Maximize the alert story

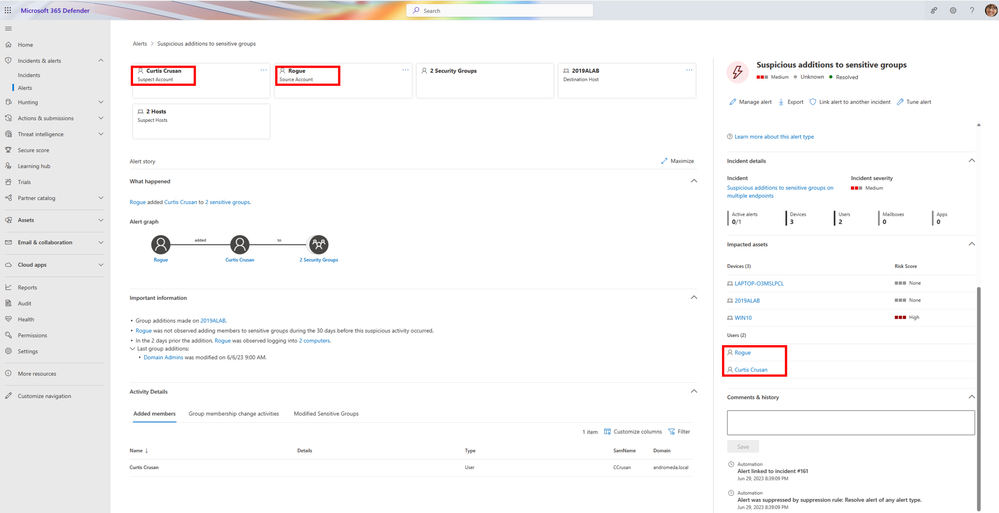coord(677,161)
